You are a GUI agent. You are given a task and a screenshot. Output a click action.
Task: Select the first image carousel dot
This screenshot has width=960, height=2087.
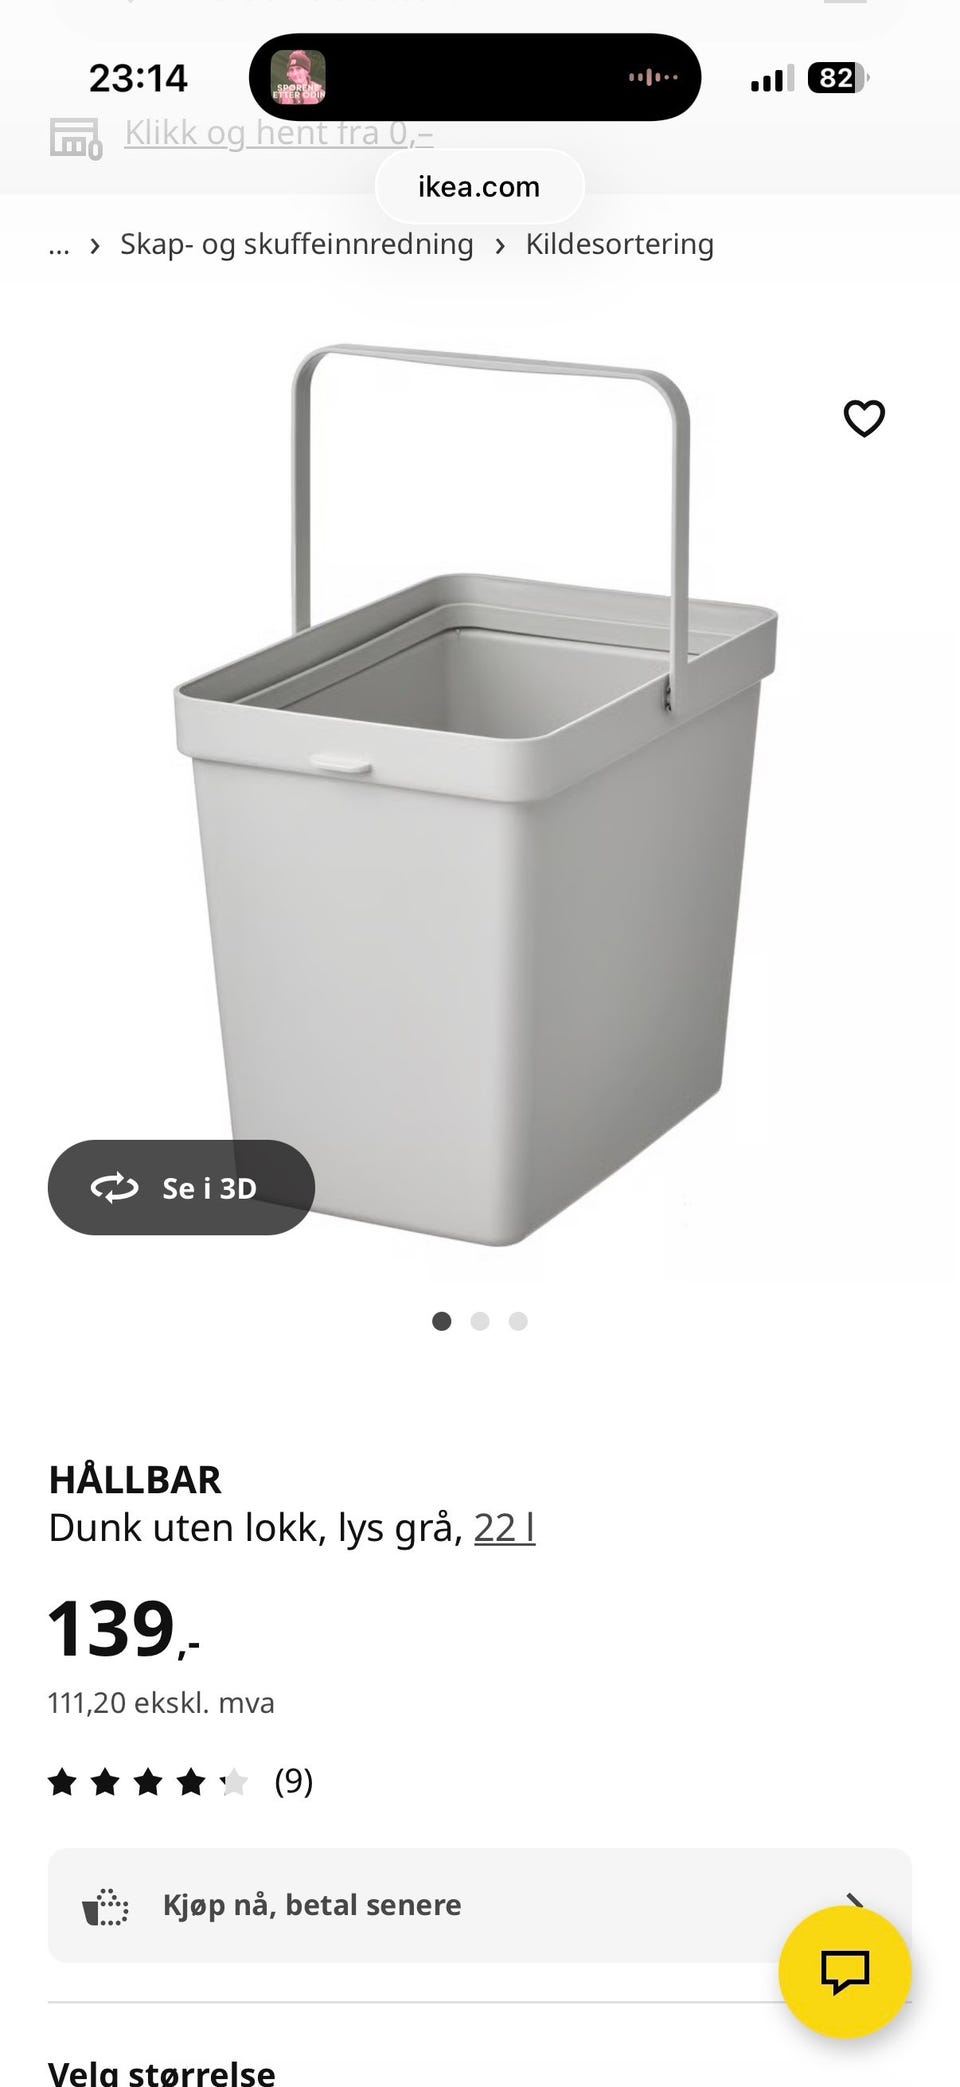click(x=441, y=1321)
